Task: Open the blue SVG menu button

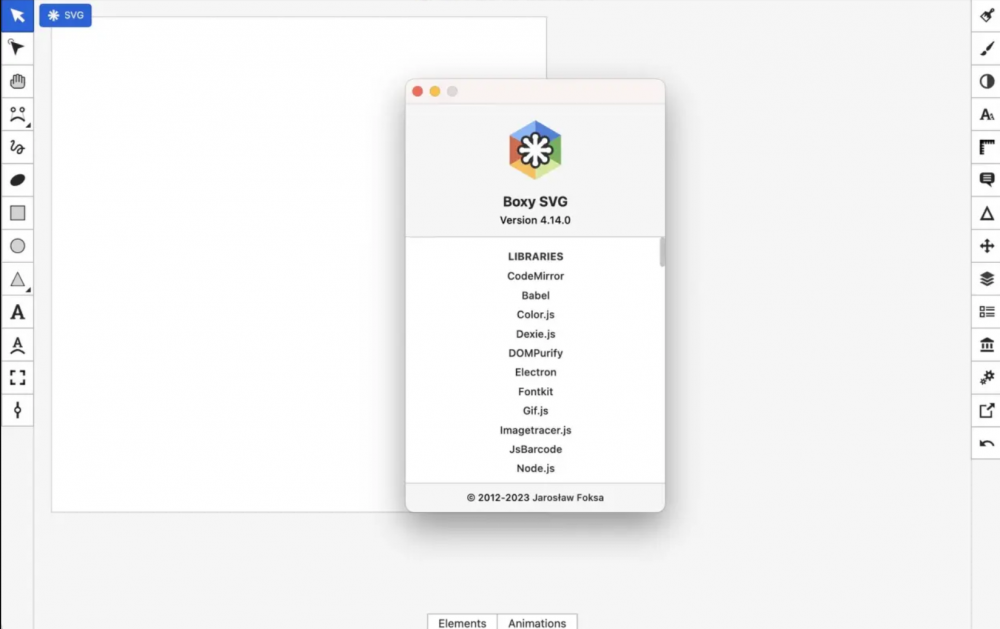Action: coord(65,15)
